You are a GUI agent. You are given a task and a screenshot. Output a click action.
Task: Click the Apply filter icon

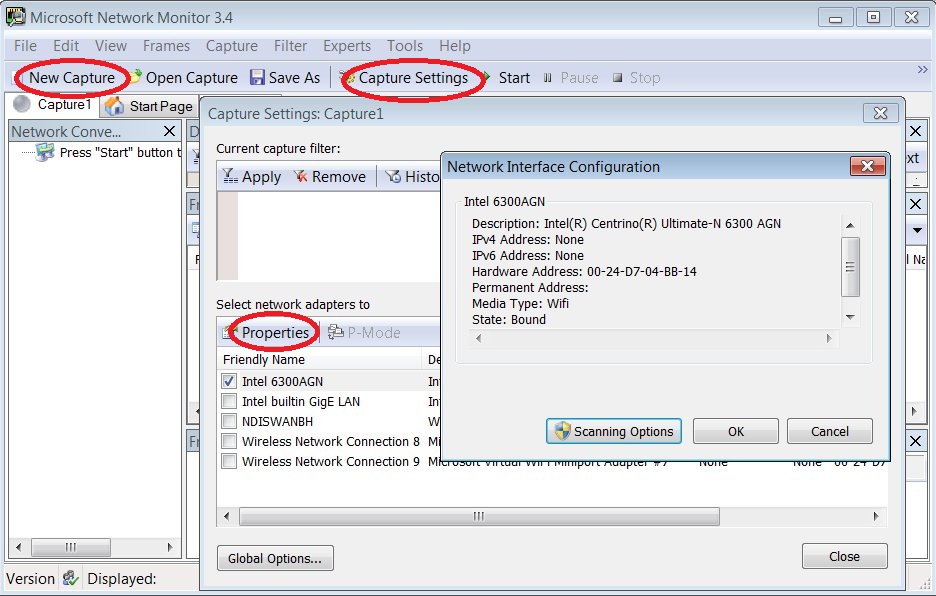tap(230, 176)
